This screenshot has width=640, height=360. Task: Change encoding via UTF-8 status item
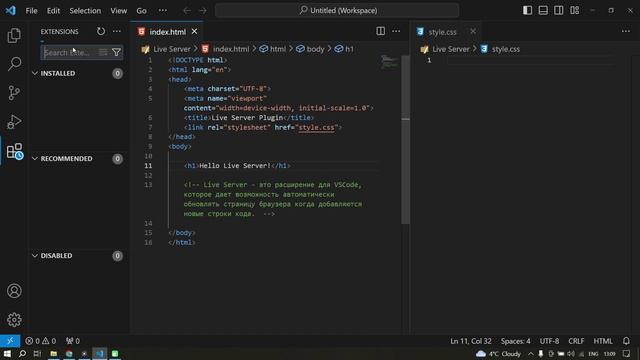549,341
